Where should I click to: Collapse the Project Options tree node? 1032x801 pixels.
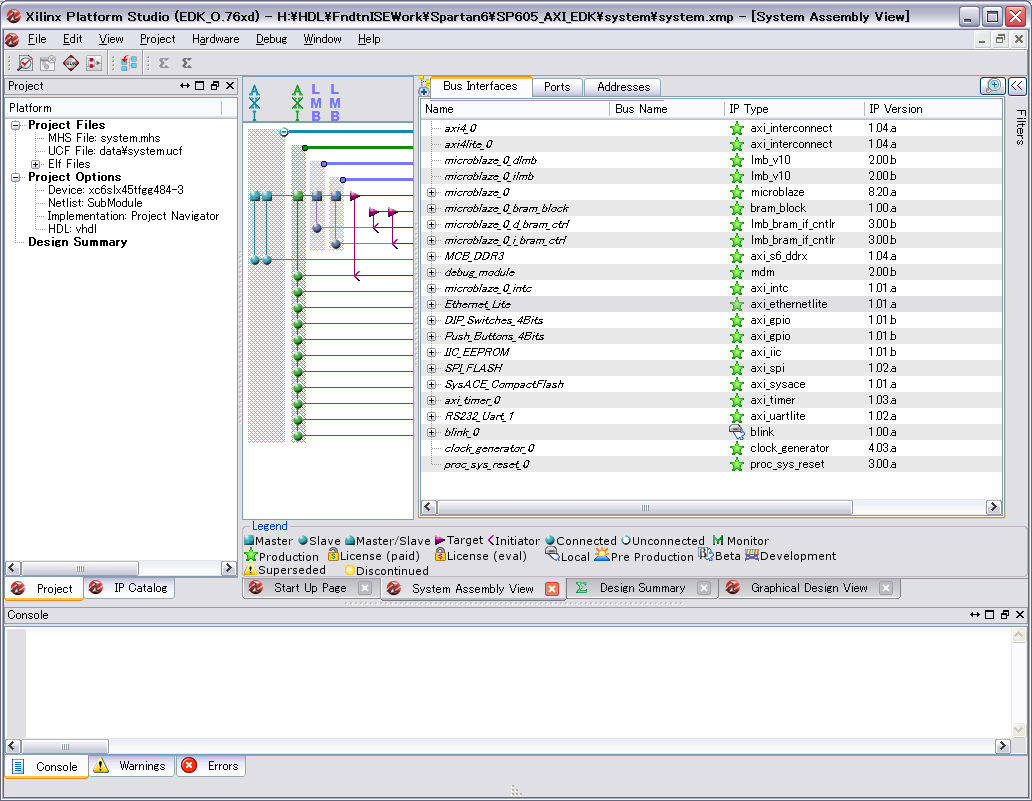15,177
